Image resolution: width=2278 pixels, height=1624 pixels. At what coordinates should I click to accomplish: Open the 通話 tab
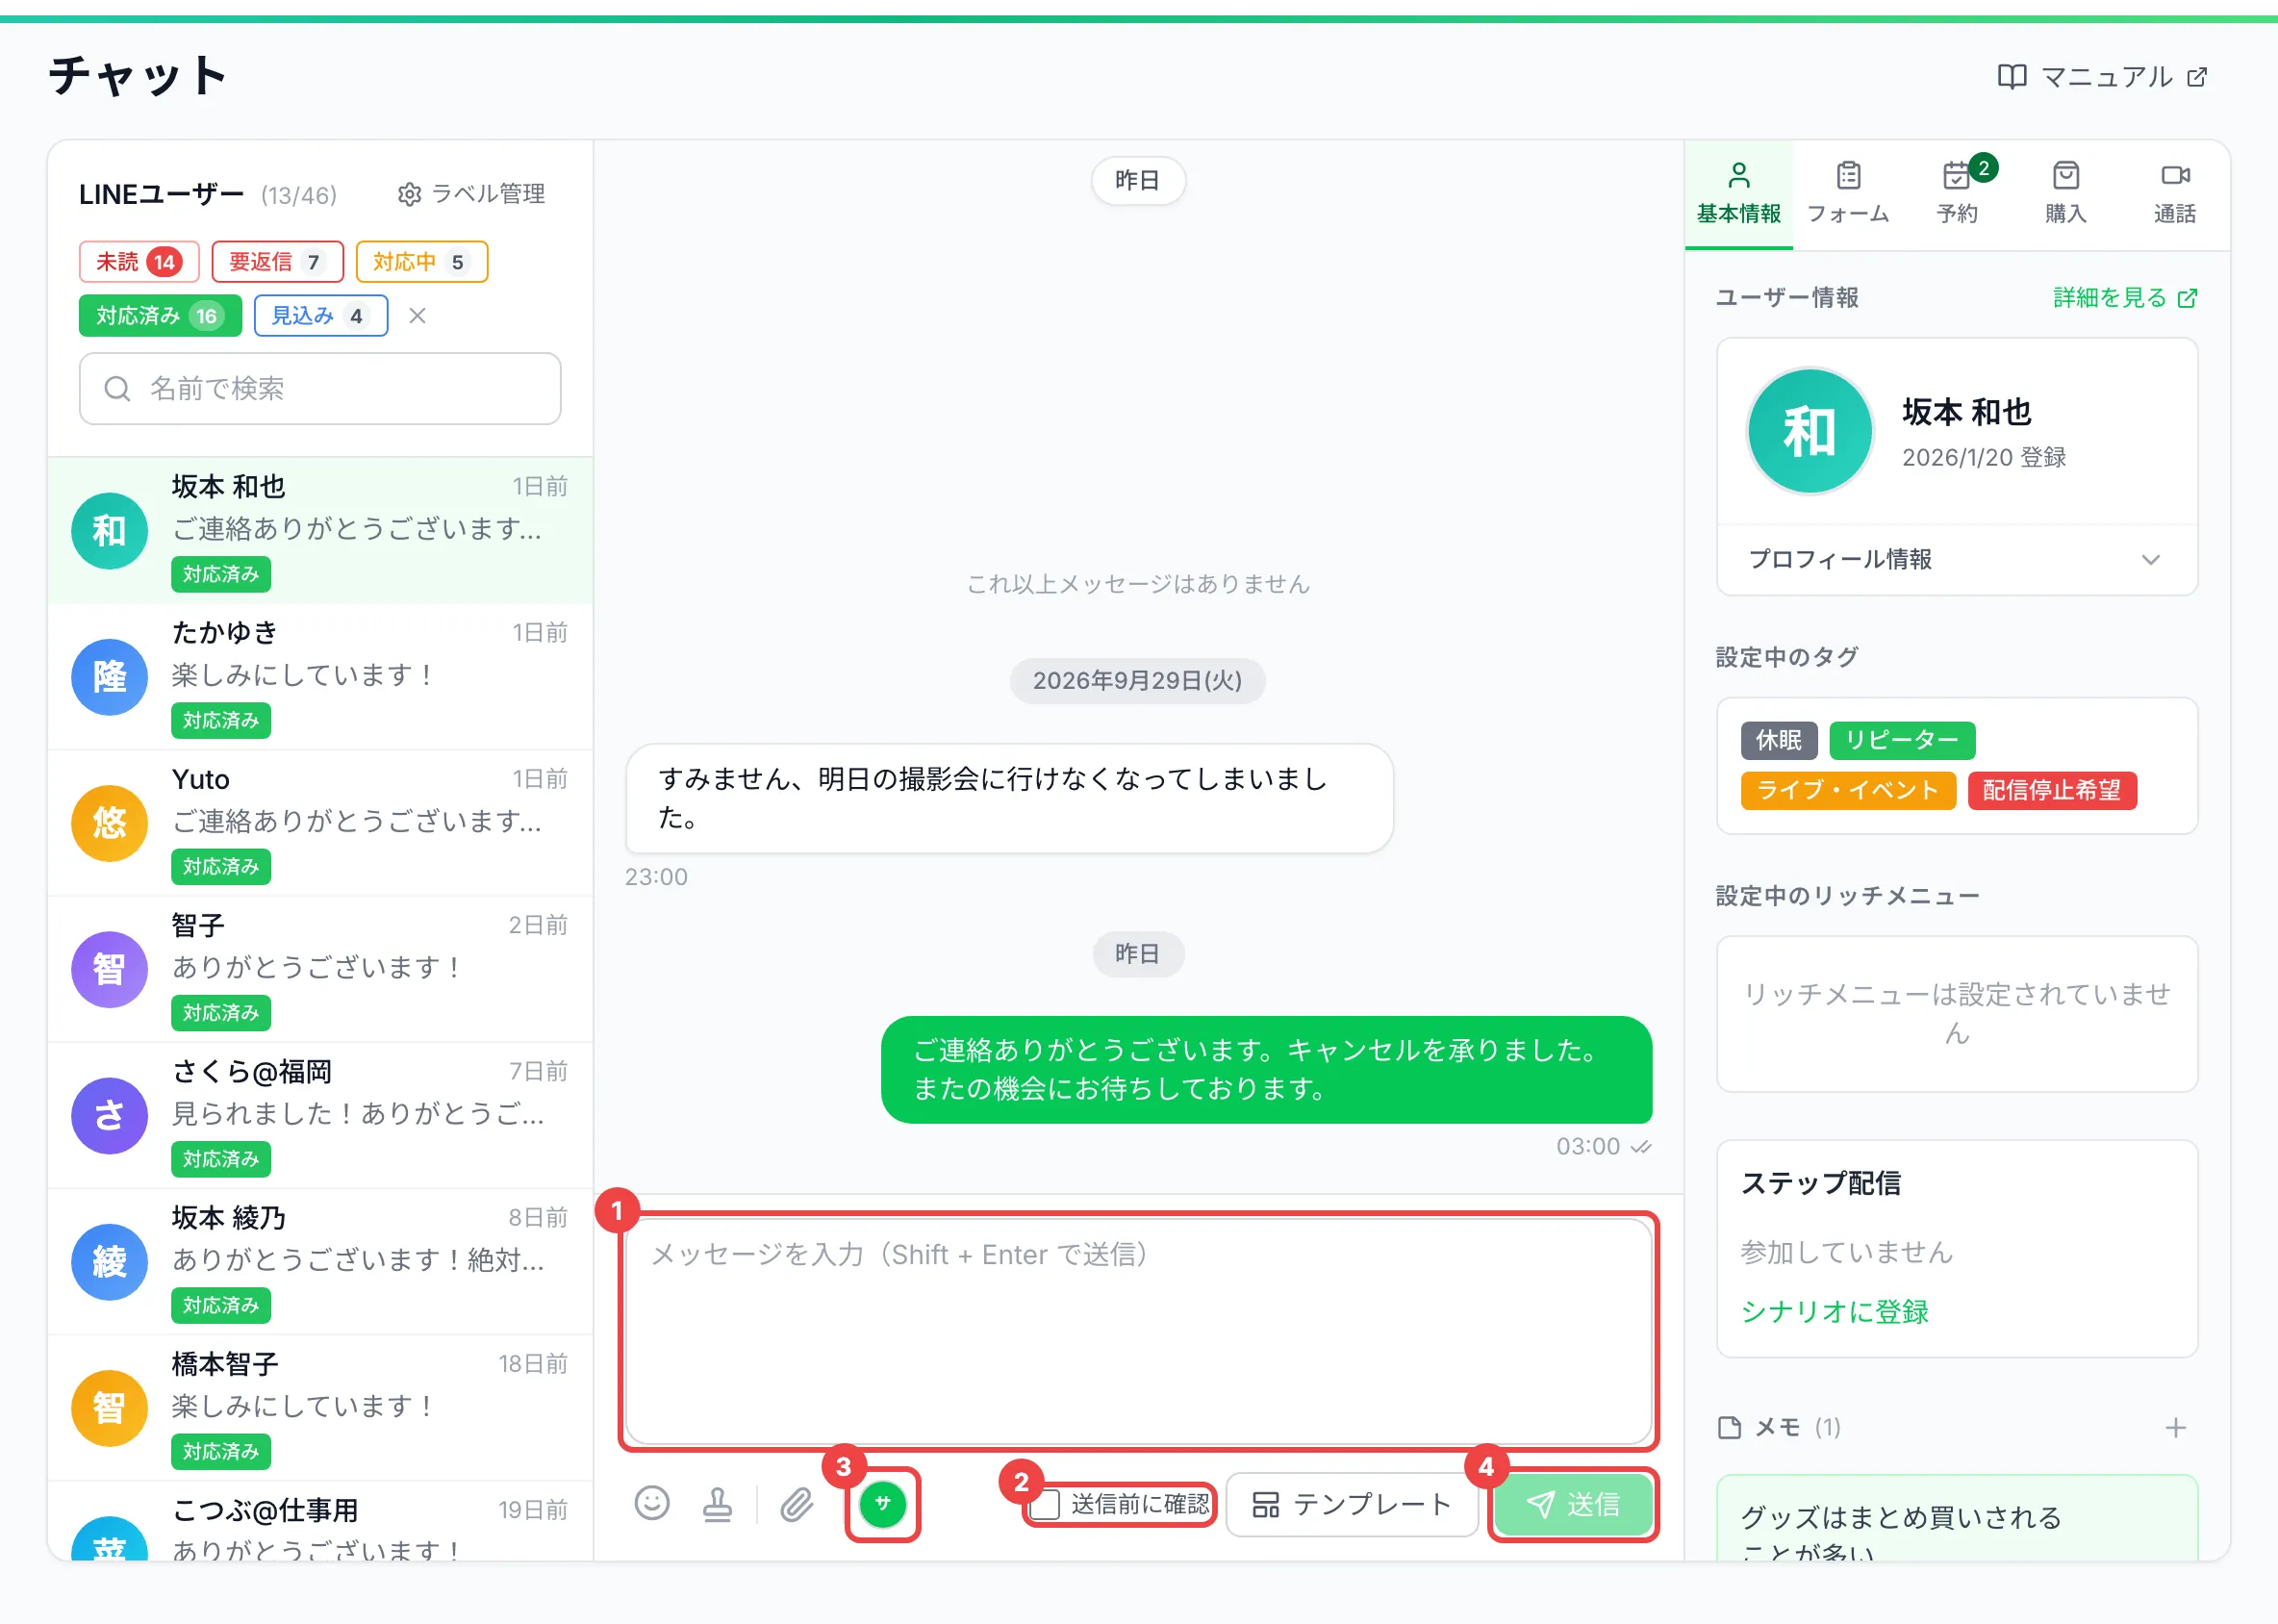point(2174,194)
